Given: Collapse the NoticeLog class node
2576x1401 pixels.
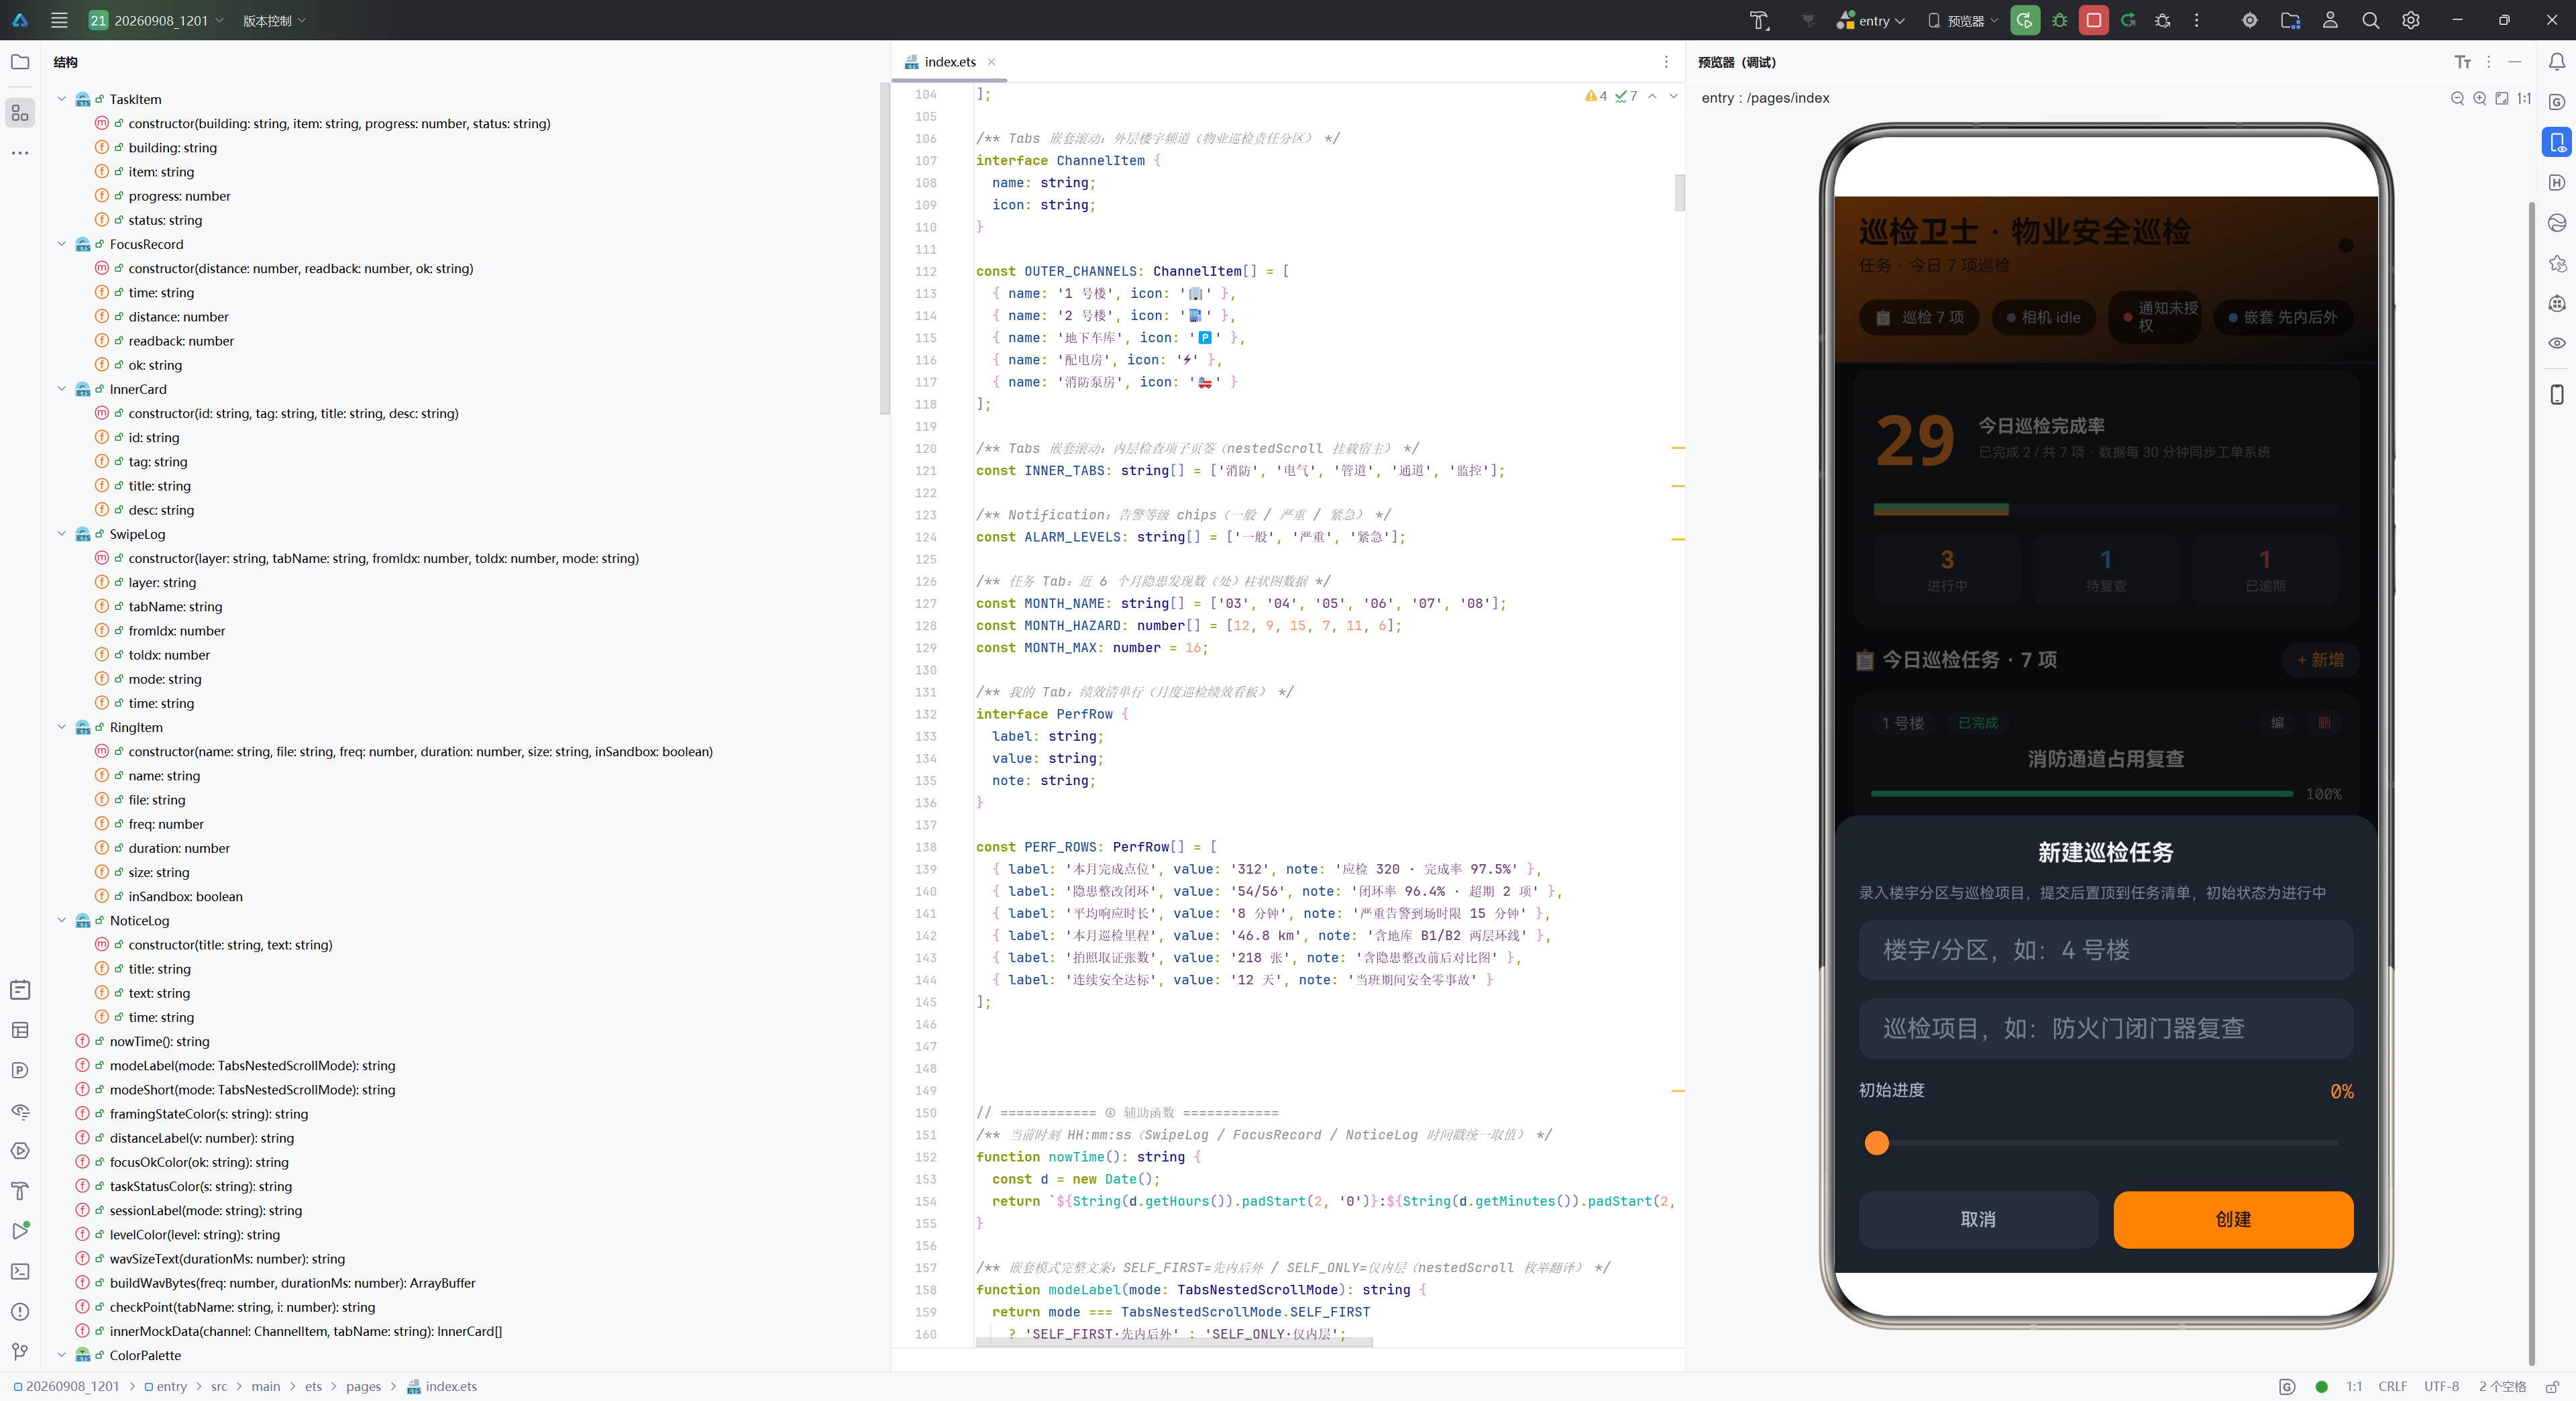Looking at the screenshot, I should coord(61,920).
